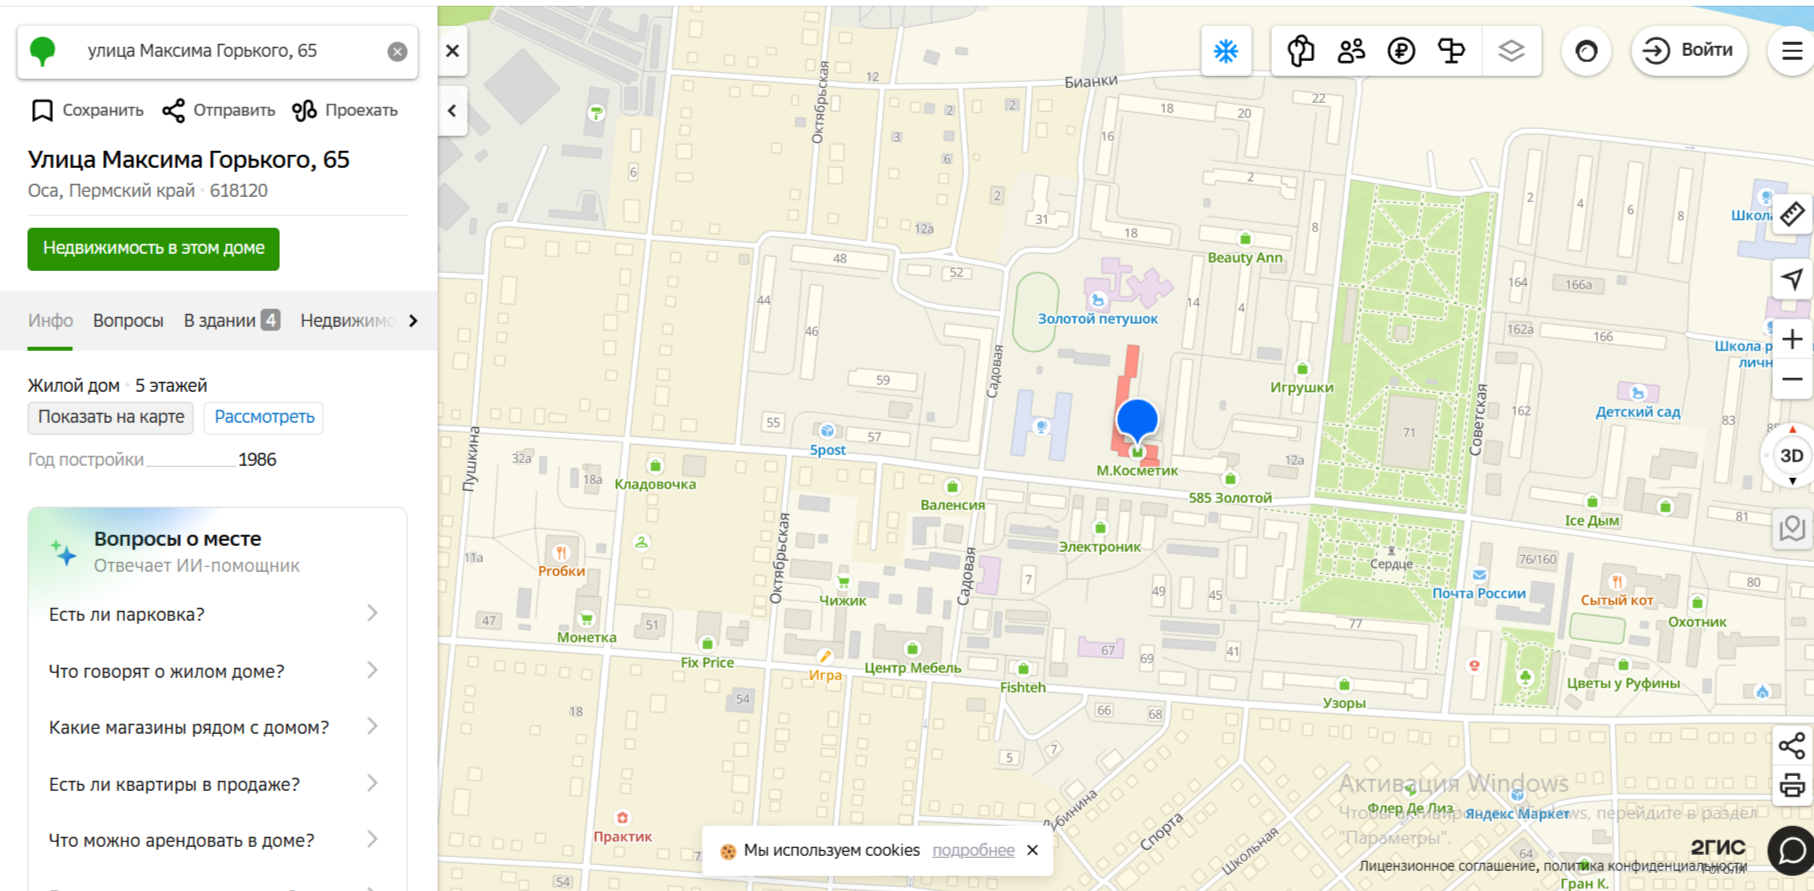Screen dimensions: 1814x891
Task: Toggle 3D map view
Action: point(1792,456)
